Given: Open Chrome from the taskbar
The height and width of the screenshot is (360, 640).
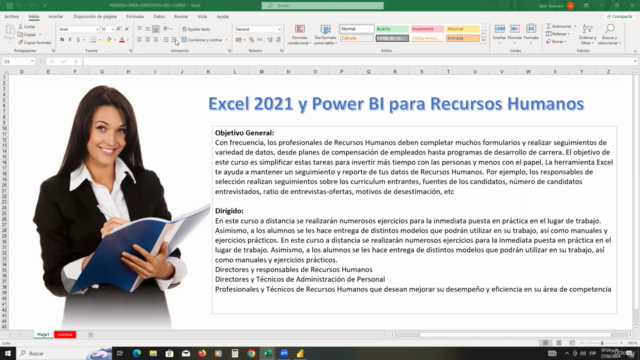Looking at the screenshot, I should pyautogui.click(x=251, y=353).
